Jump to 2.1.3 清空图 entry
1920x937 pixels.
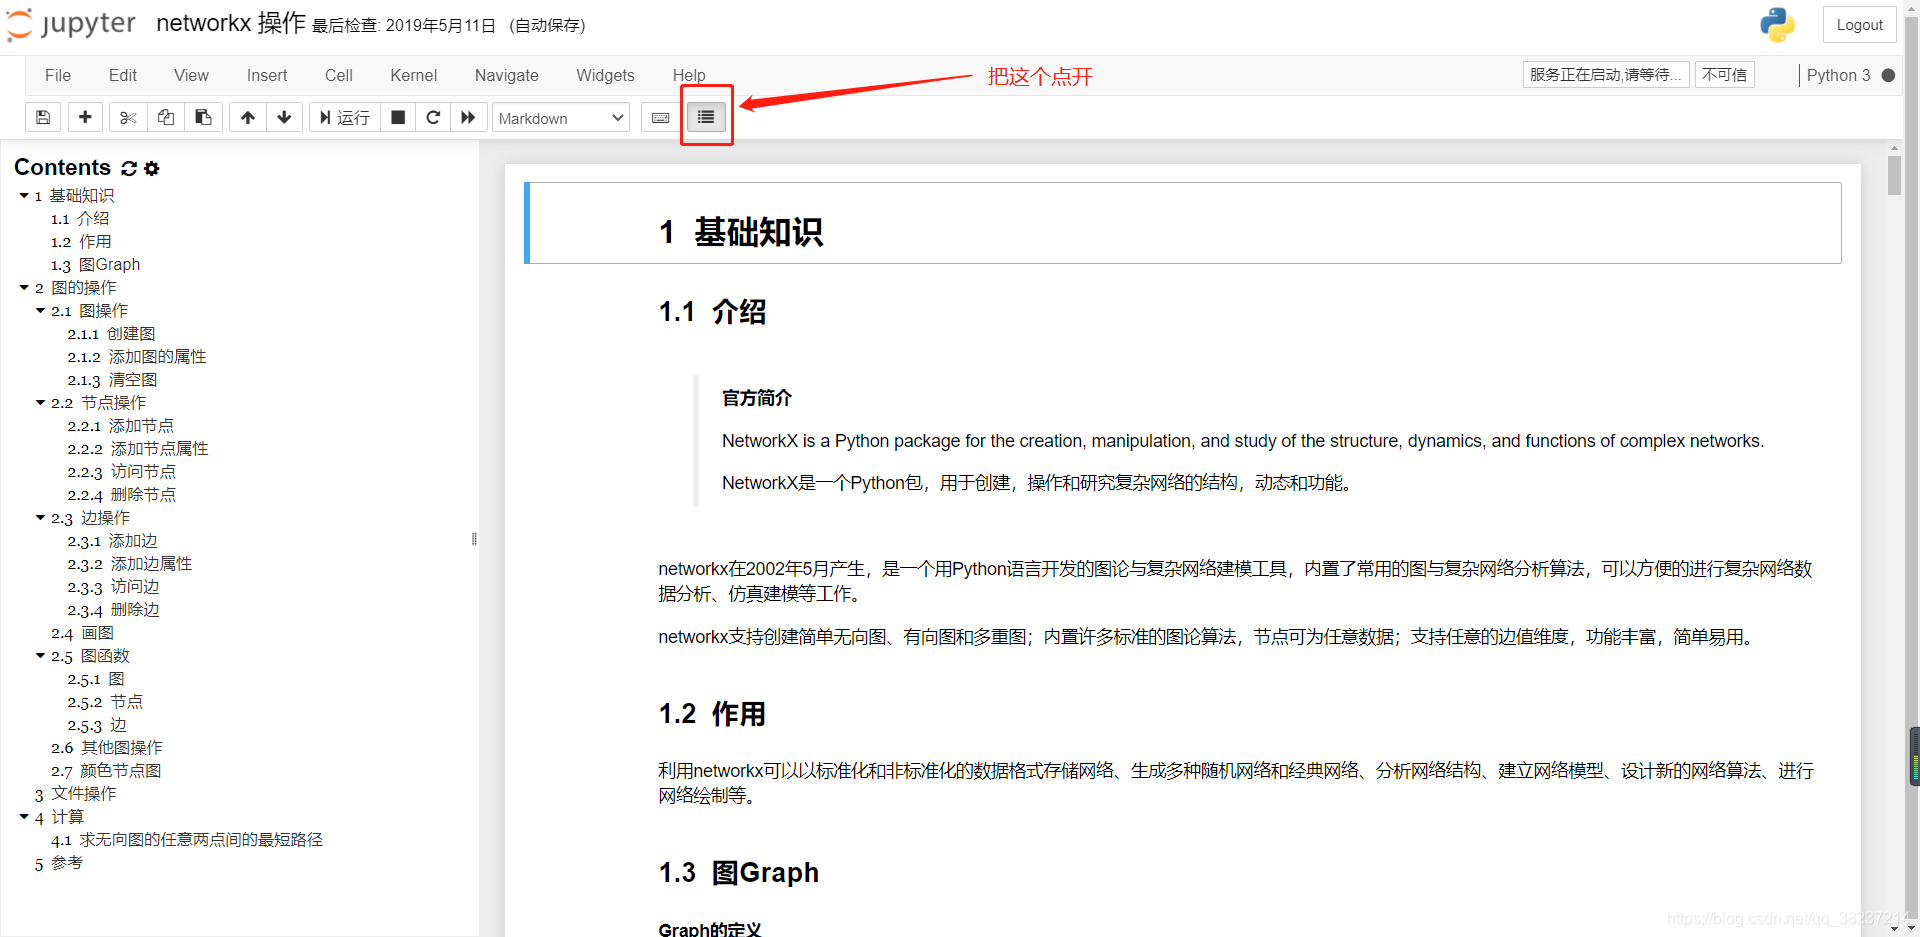(x=112, y=379)
